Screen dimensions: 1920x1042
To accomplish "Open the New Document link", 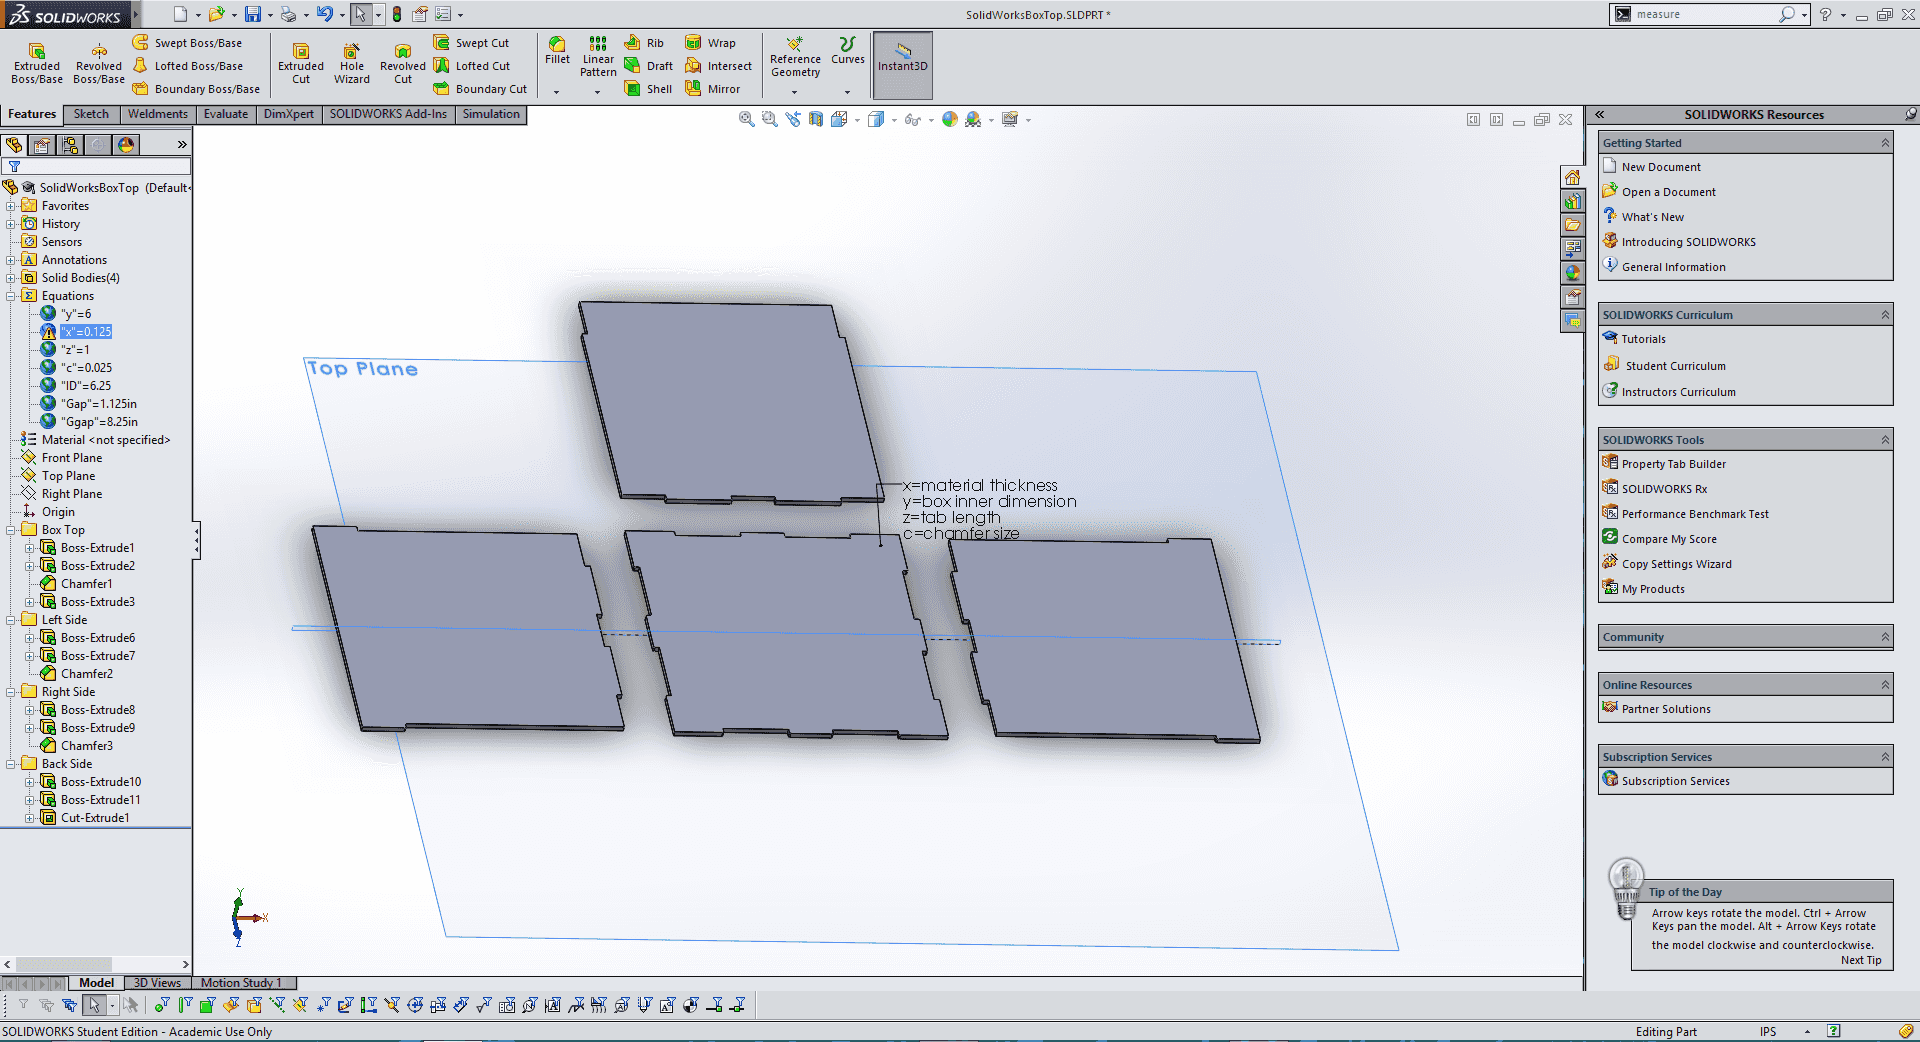I will 1661,167.
